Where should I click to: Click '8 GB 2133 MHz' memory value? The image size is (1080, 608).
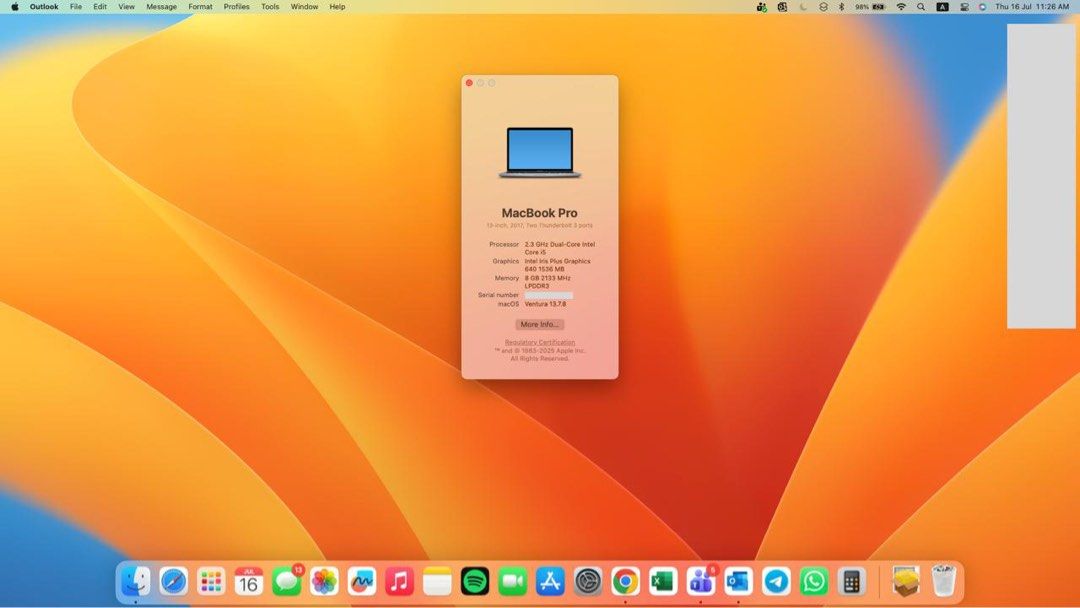tap(548, 278)
